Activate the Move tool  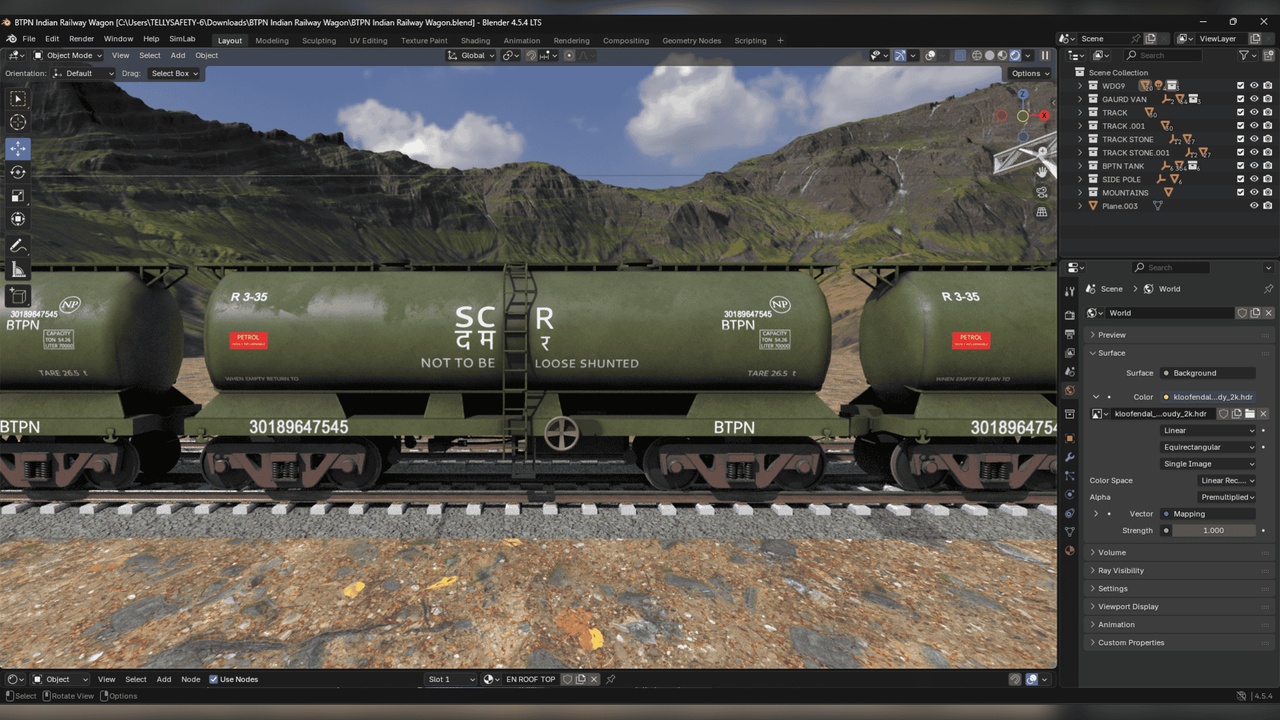click(18, 148)
